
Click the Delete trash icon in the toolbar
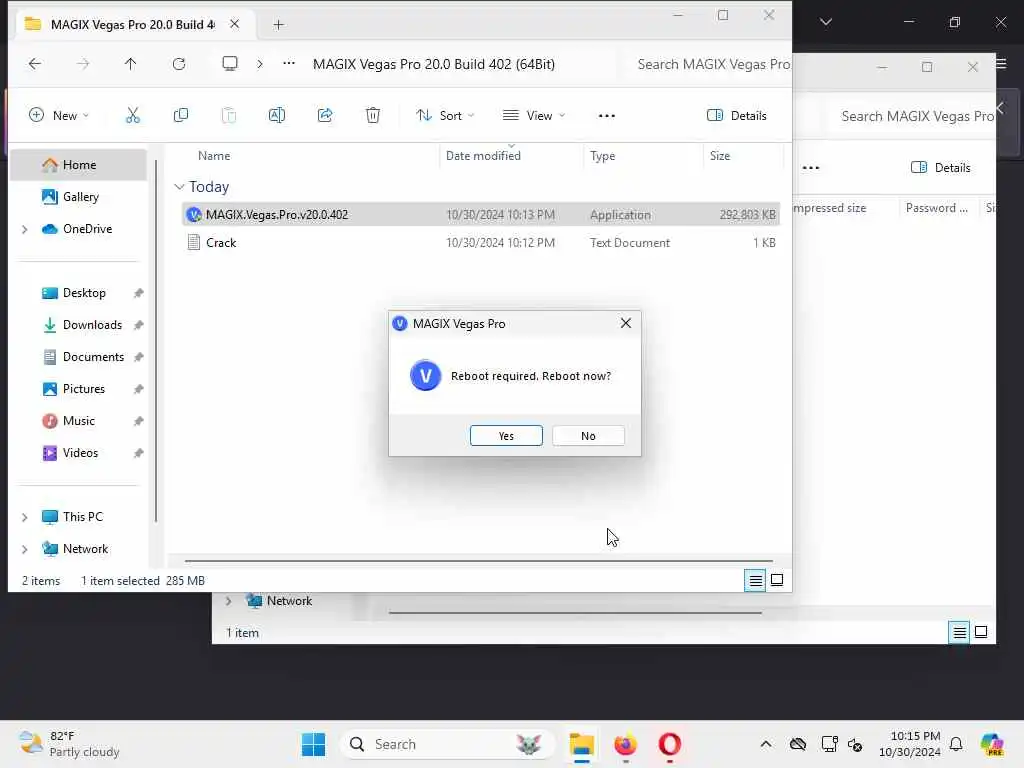373,116
